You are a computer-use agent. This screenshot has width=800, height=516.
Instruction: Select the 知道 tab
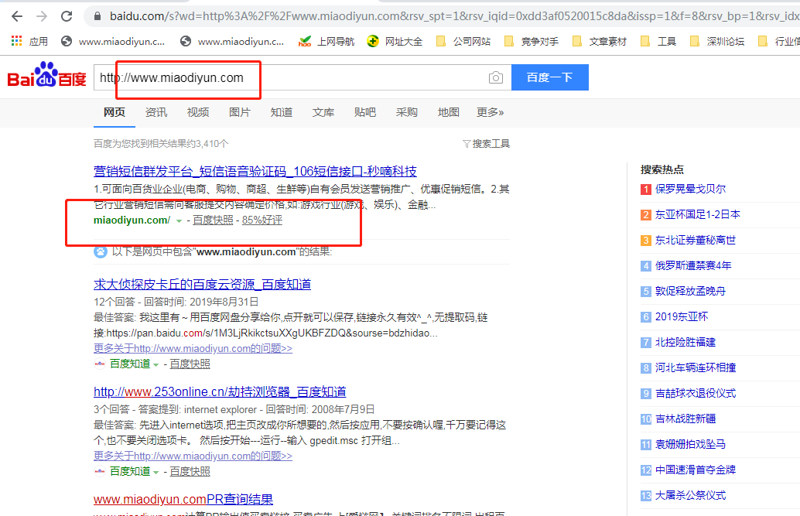pos(282,112)
